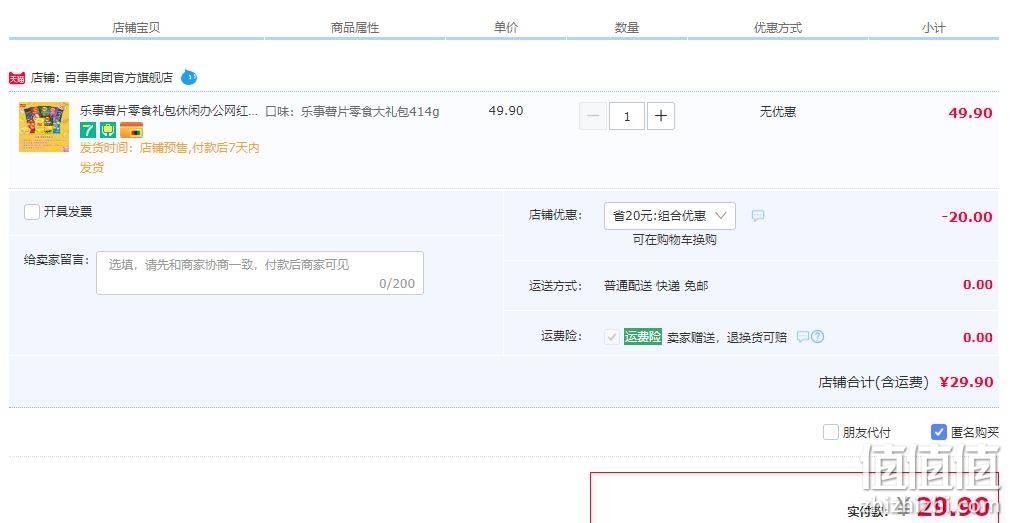The height and width of the screenshot is (523, 1010).
Task: Click the 普通配送 快递 免邮 text
Action: (x=656, y=285)
